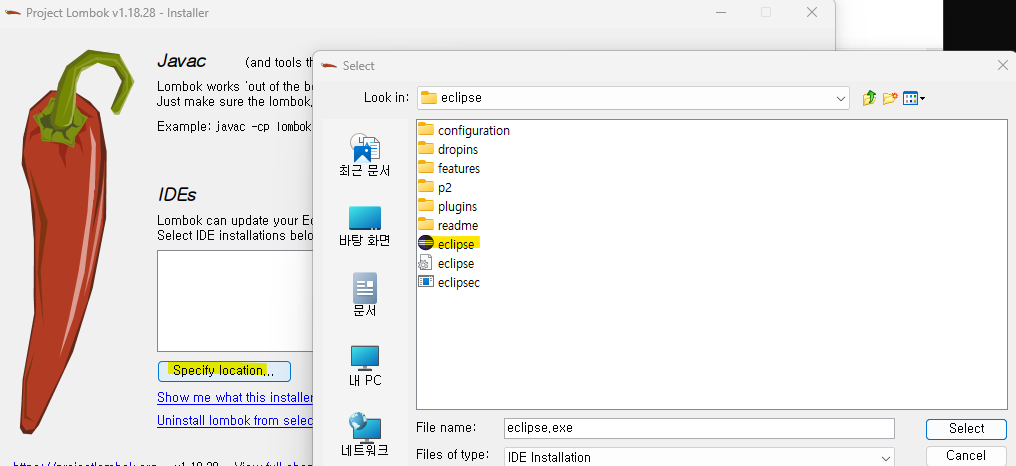Jump to 바탕 화면 desktop location
Viewport: 1016px width, 466px height.
pyautogui.click(x=365, y=226)
